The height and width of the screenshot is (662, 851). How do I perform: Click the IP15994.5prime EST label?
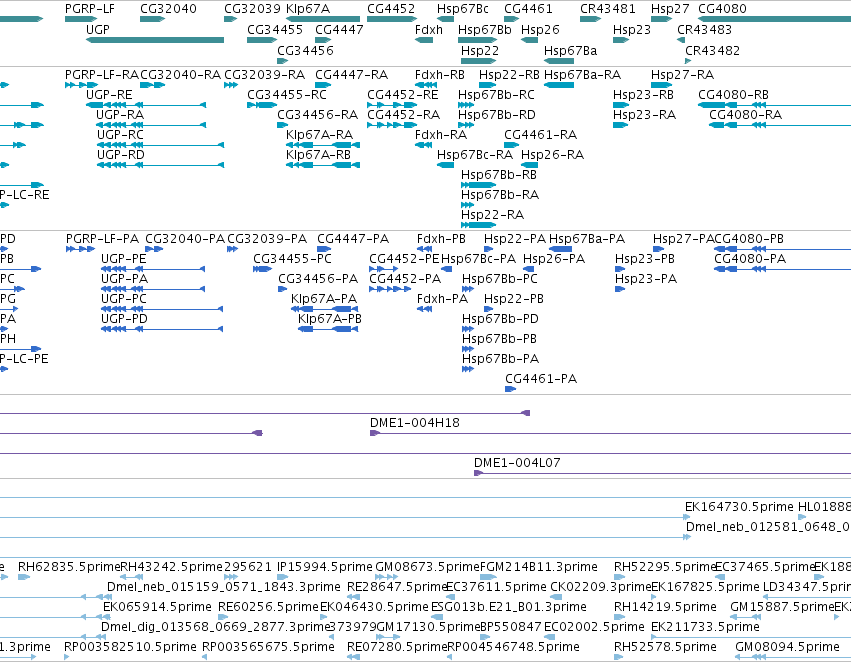[325, 567]
